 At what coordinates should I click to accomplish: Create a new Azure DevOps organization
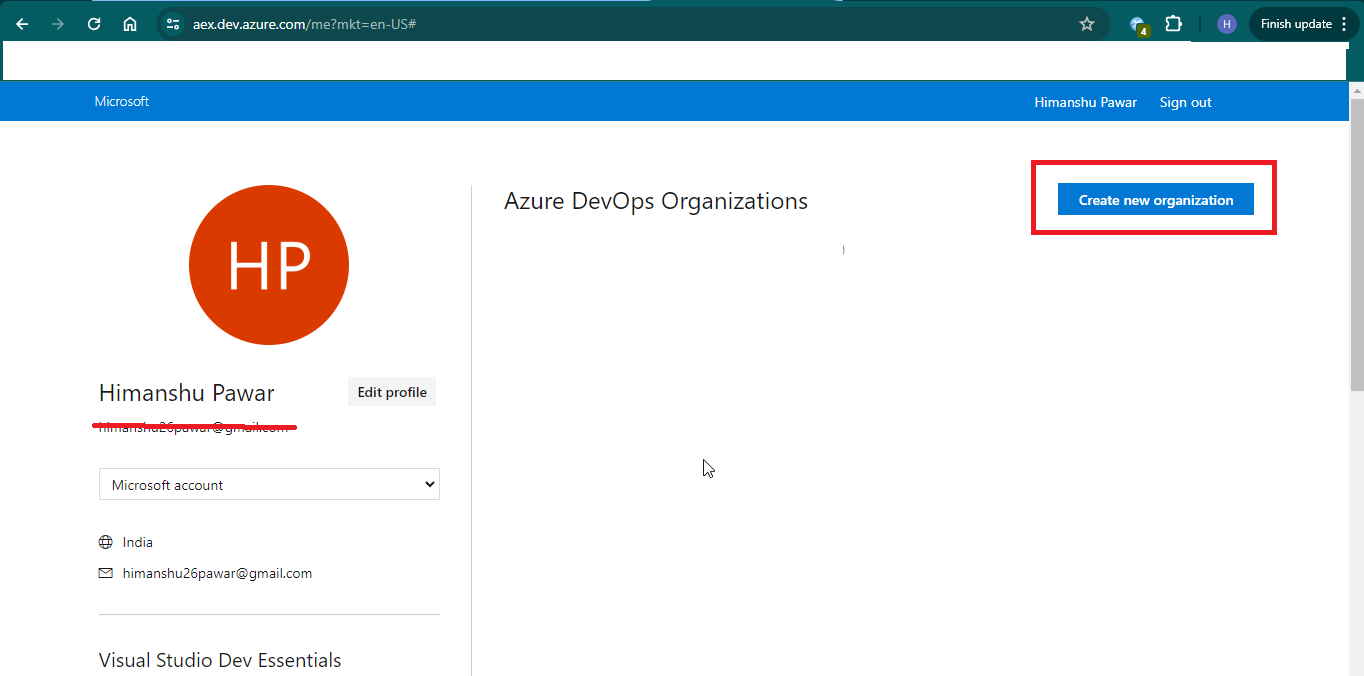tap(1155, 199)
